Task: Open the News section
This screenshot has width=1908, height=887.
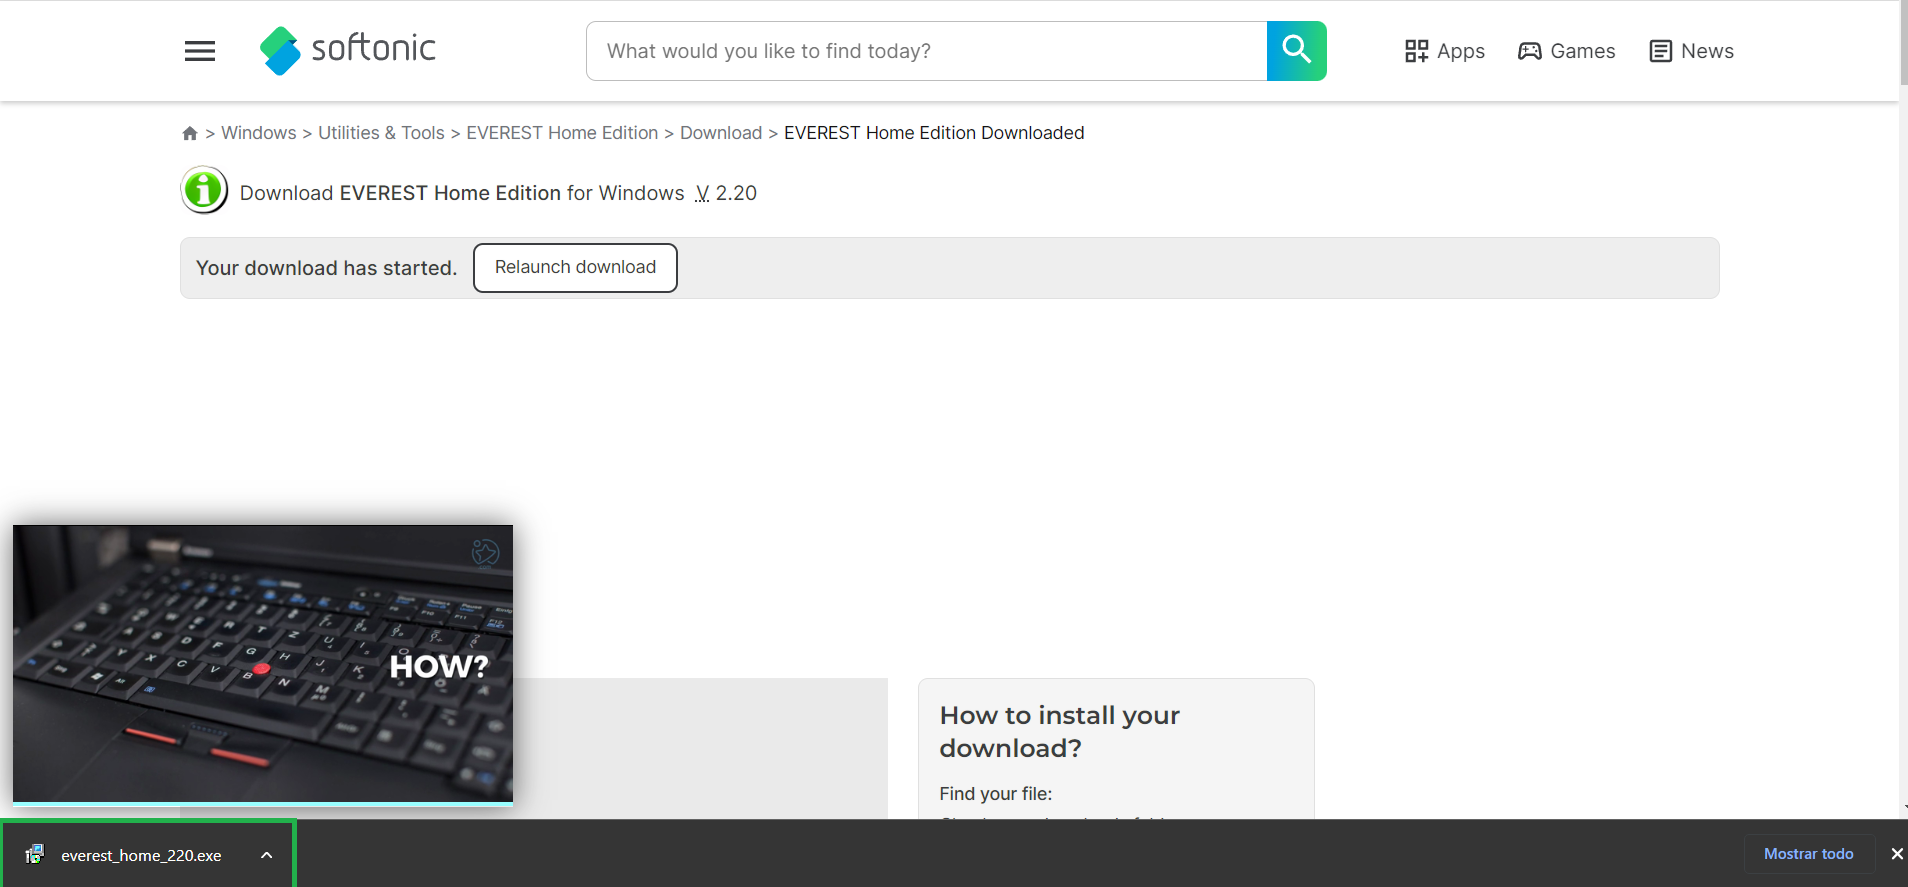Action: click(x=1692, y=51)
